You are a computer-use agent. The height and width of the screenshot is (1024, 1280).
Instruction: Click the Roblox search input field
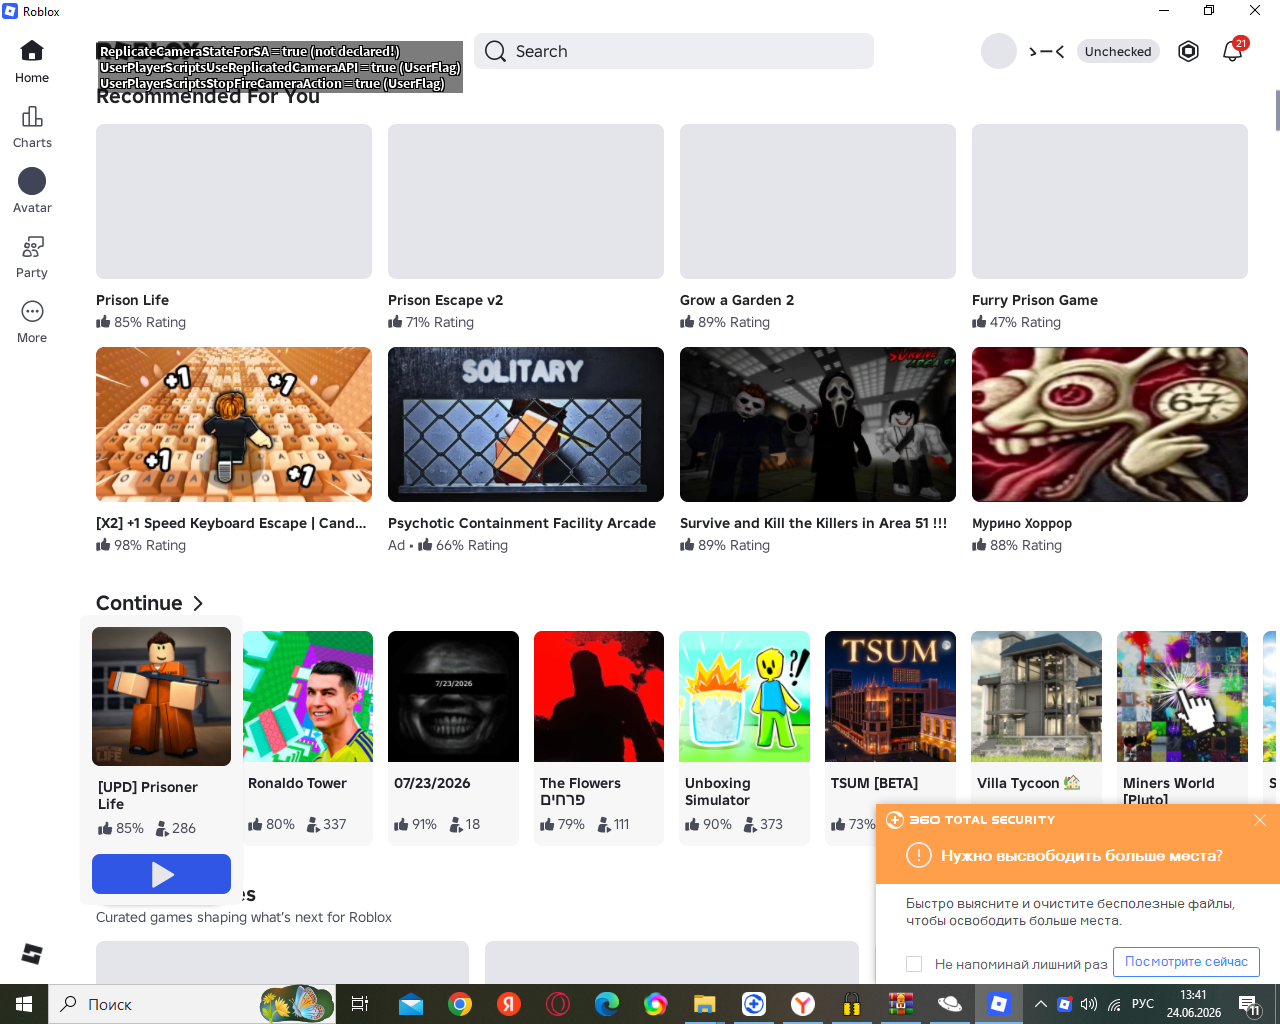click(x=674, y=51)
